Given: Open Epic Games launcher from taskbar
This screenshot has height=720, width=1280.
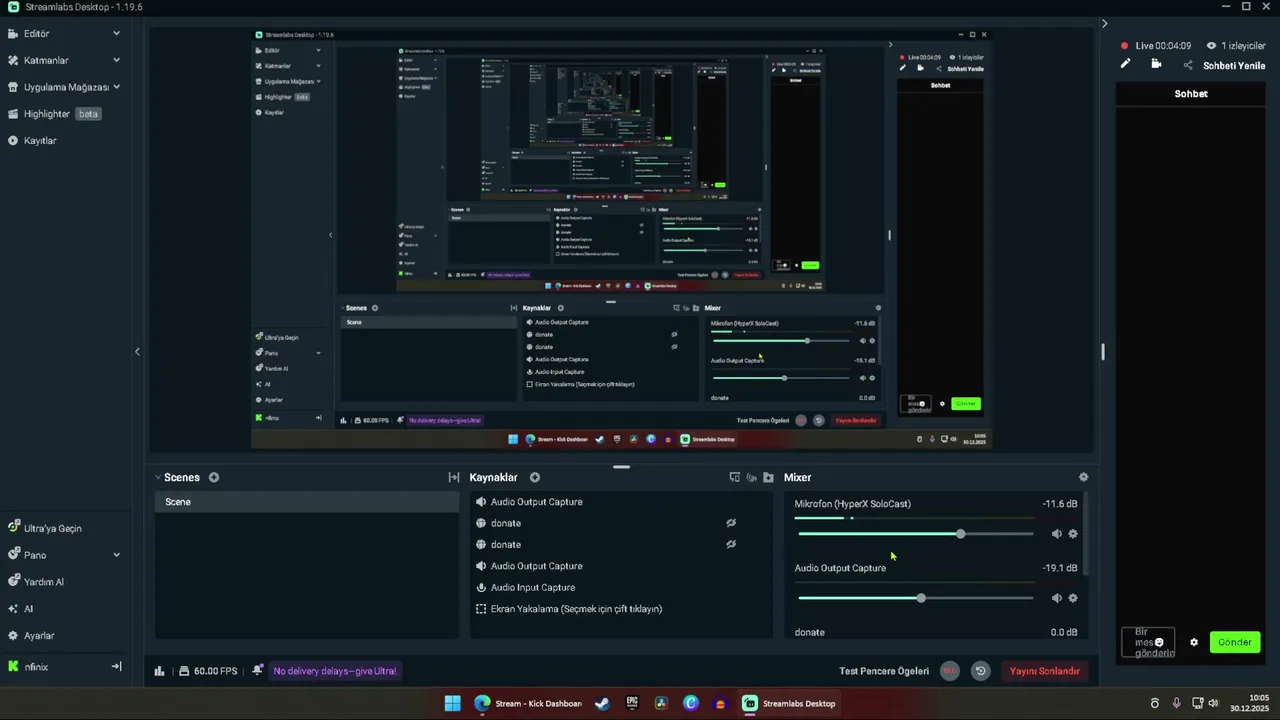Looking at the screenshot, I should tap(632, 703).
